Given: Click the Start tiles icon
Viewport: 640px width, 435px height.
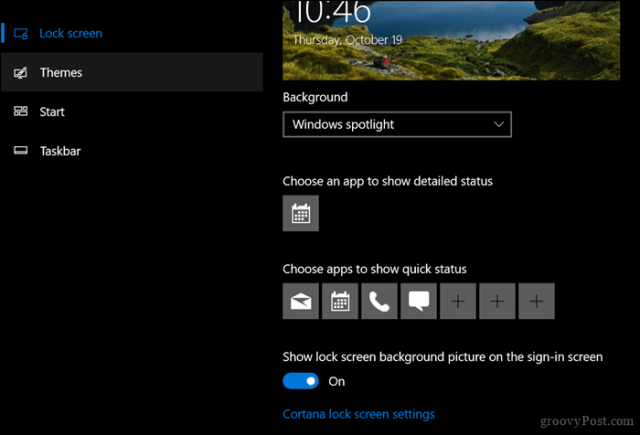Looking at the screenshot, I should (x=21, y=111).
